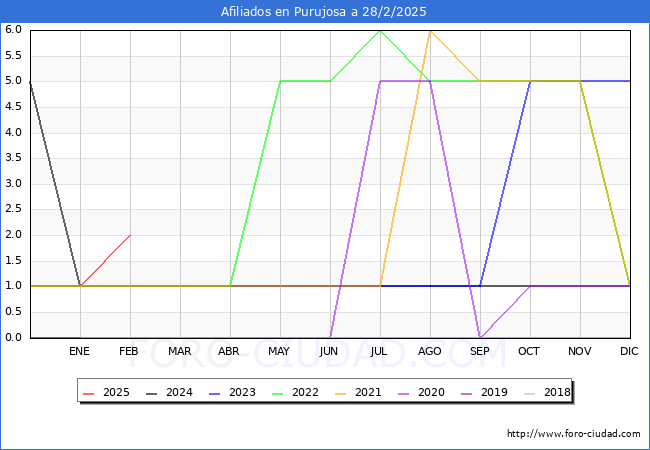The image size is (650, 450).
Task: Click the purple 2020 legend color marker
Action: pyautogui.click(x=404, y=393)
